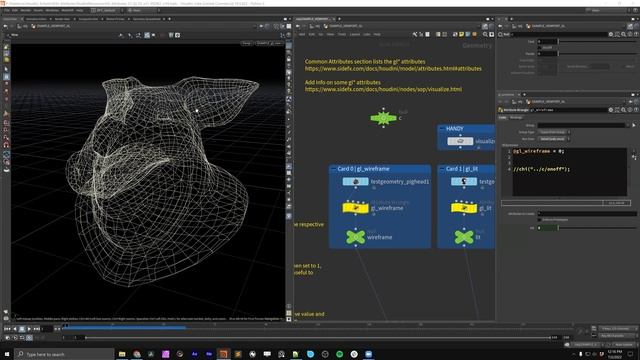
Task: Open the network editor Layout menu
Action: (x=355, y=34)
